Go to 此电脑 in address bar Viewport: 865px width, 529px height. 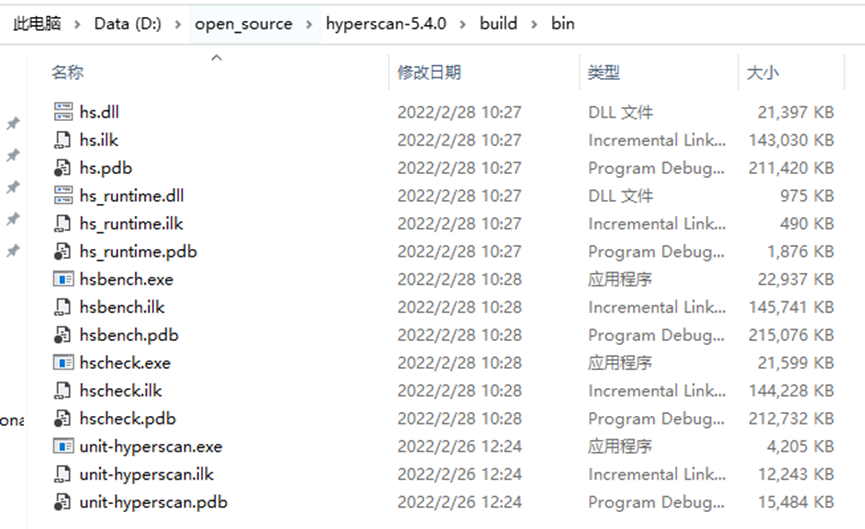pos(37,23)
